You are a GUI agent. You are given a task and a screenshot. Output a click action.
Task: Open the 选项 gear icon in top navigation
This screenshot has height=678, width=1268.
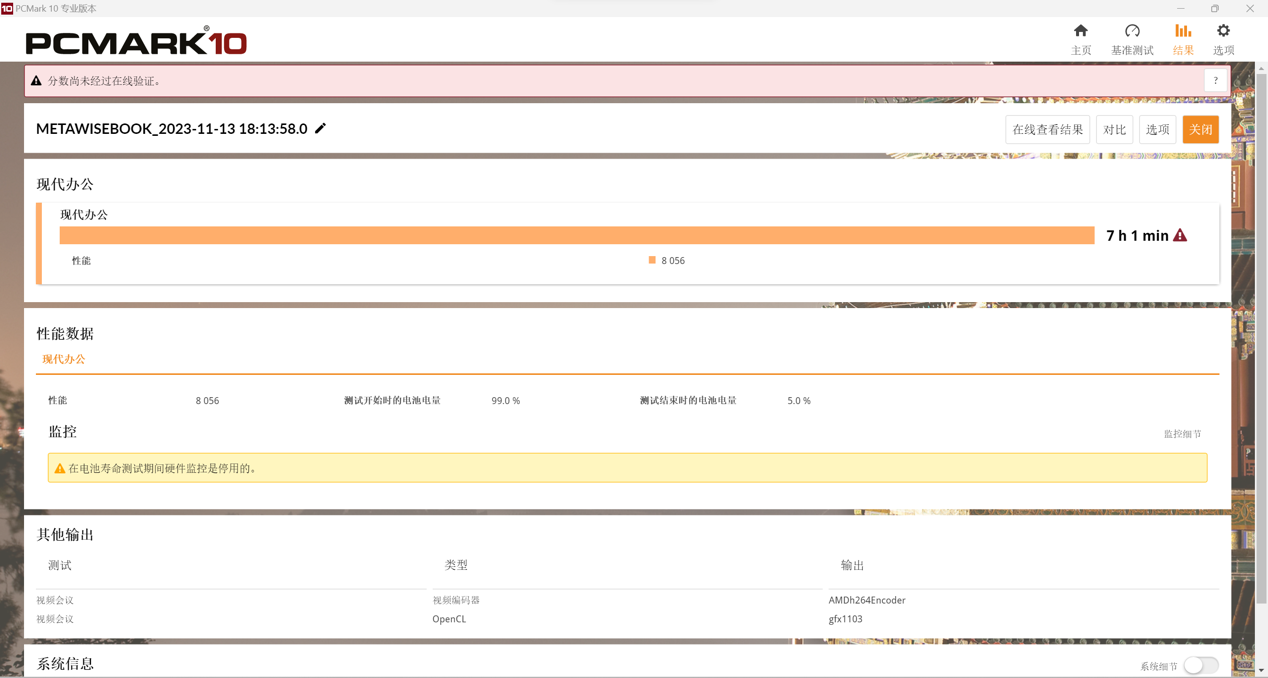point(1223,31)
